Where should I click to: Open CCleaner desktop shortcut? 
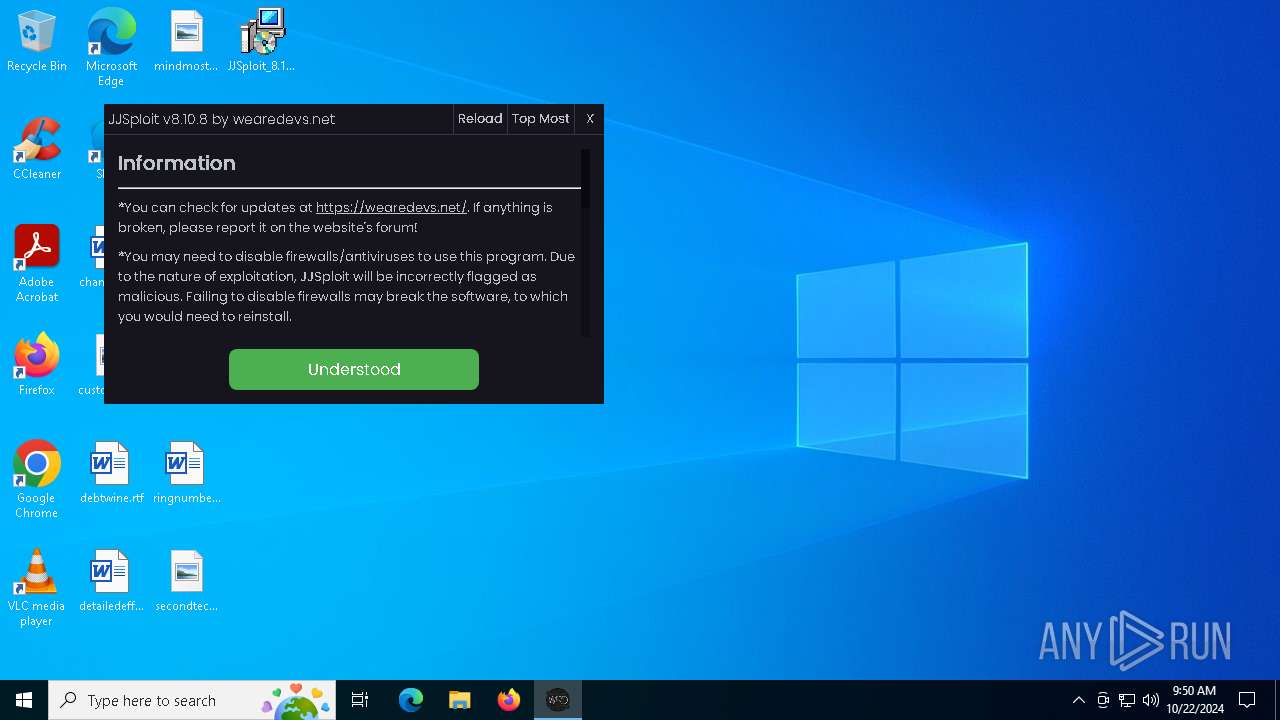coord(37,149)
